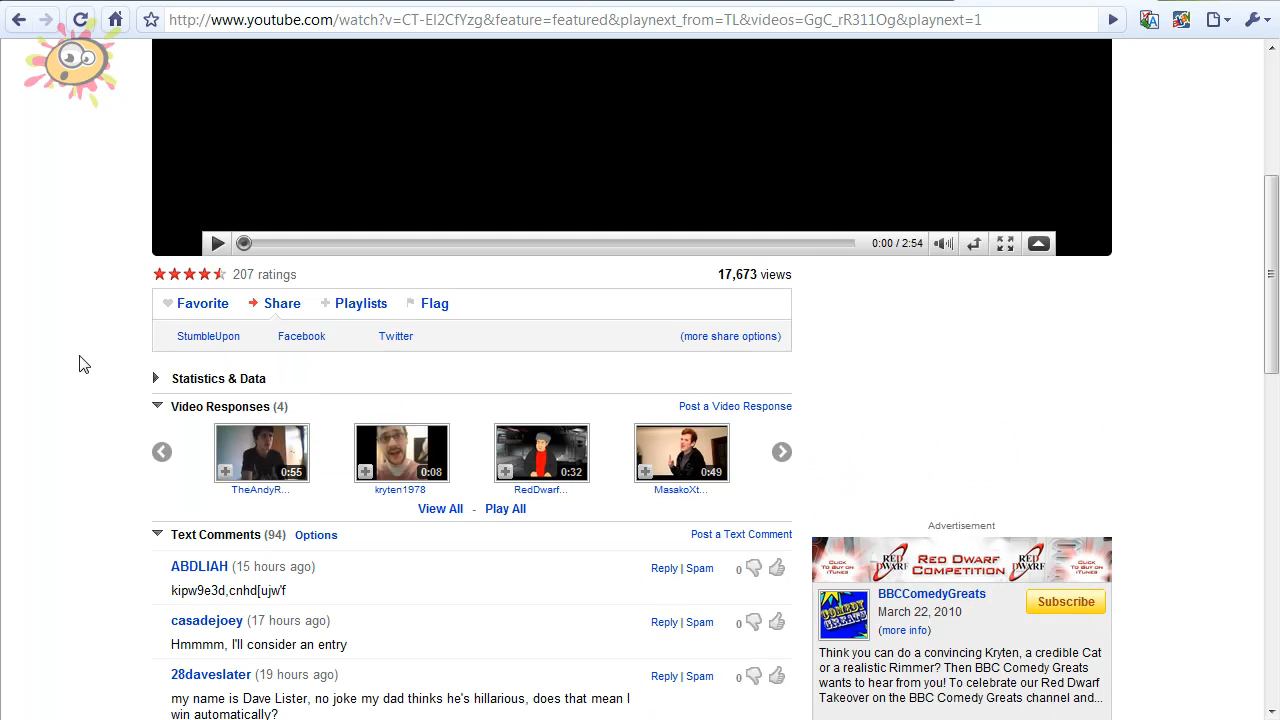Collapse the Text Comments section
Screen dimensions: 1280x720
(157, 534)
